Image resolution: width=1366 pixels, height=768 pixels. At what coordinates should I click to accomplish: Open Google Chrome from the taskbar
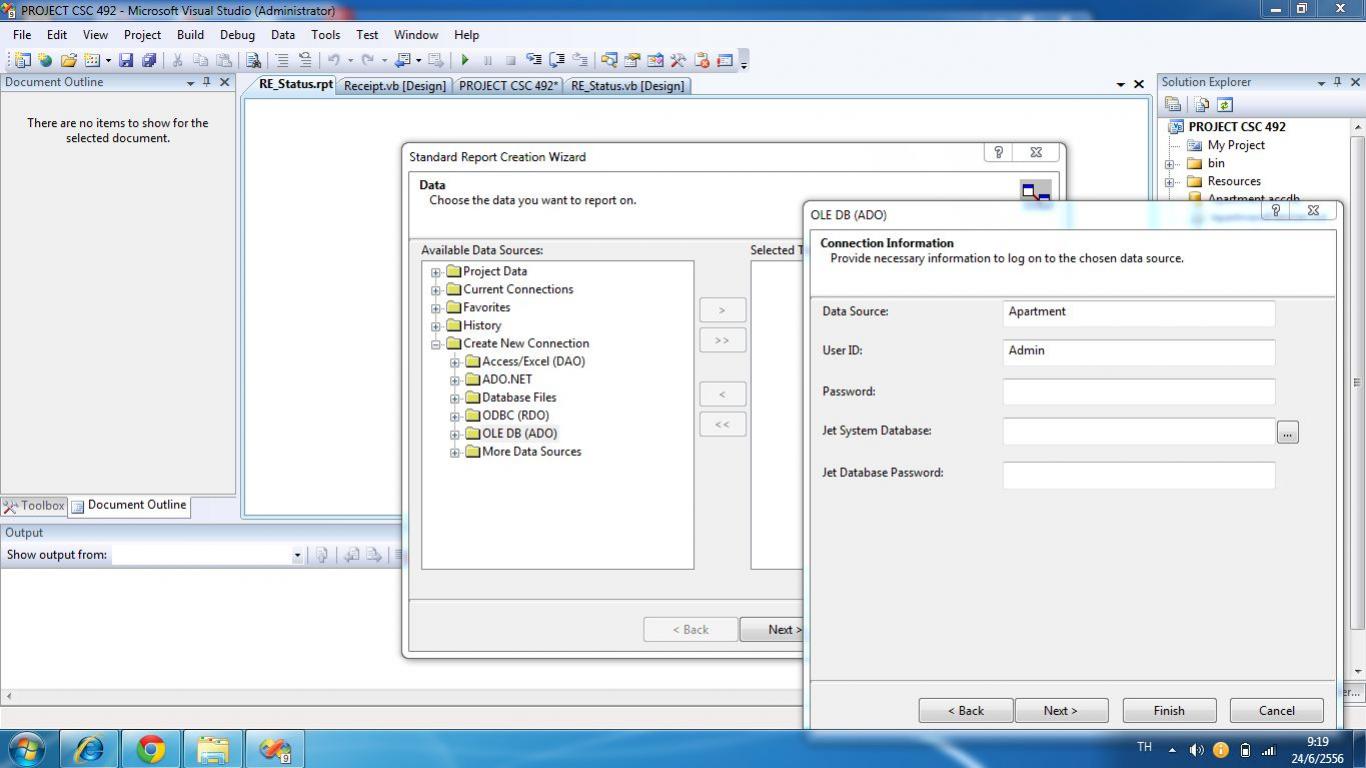click(151, 748)
